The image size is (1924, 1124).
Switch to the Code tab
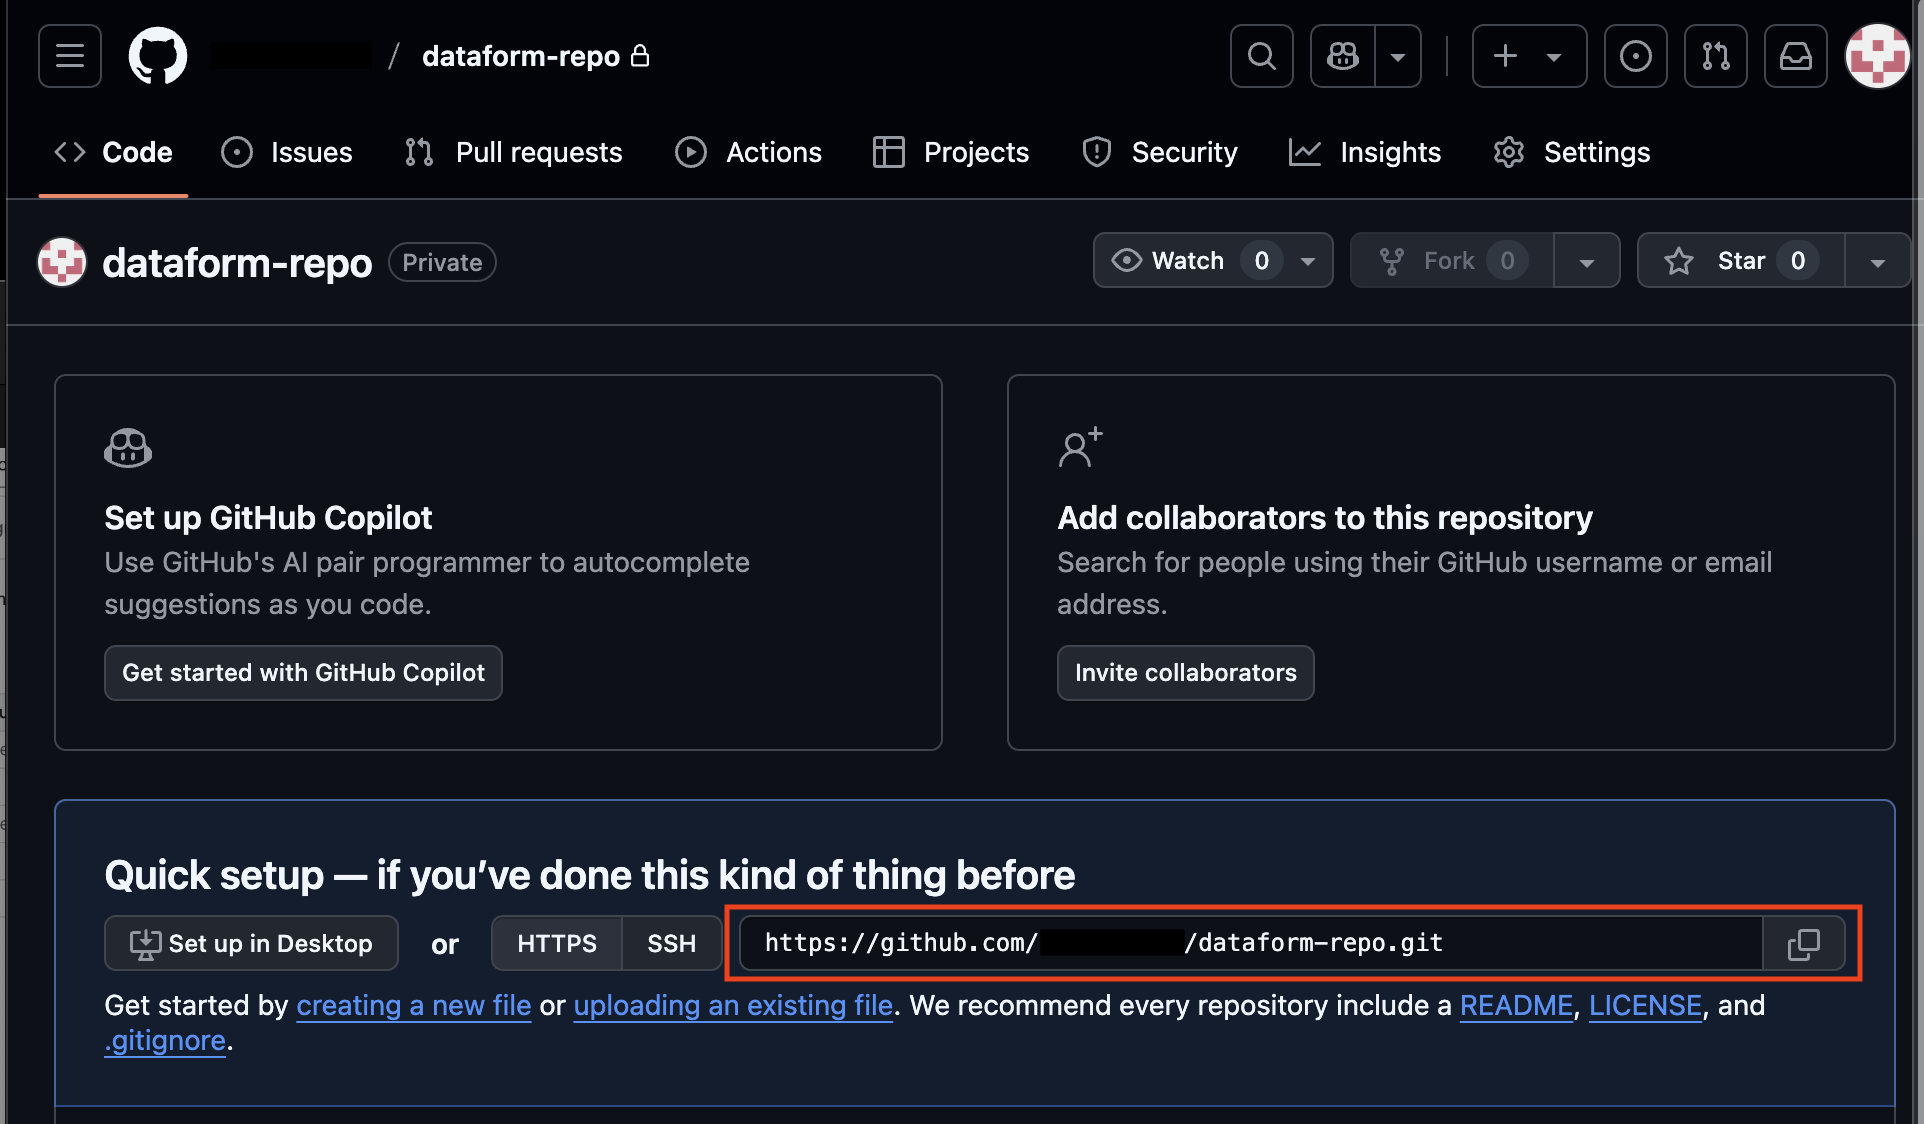113,152
